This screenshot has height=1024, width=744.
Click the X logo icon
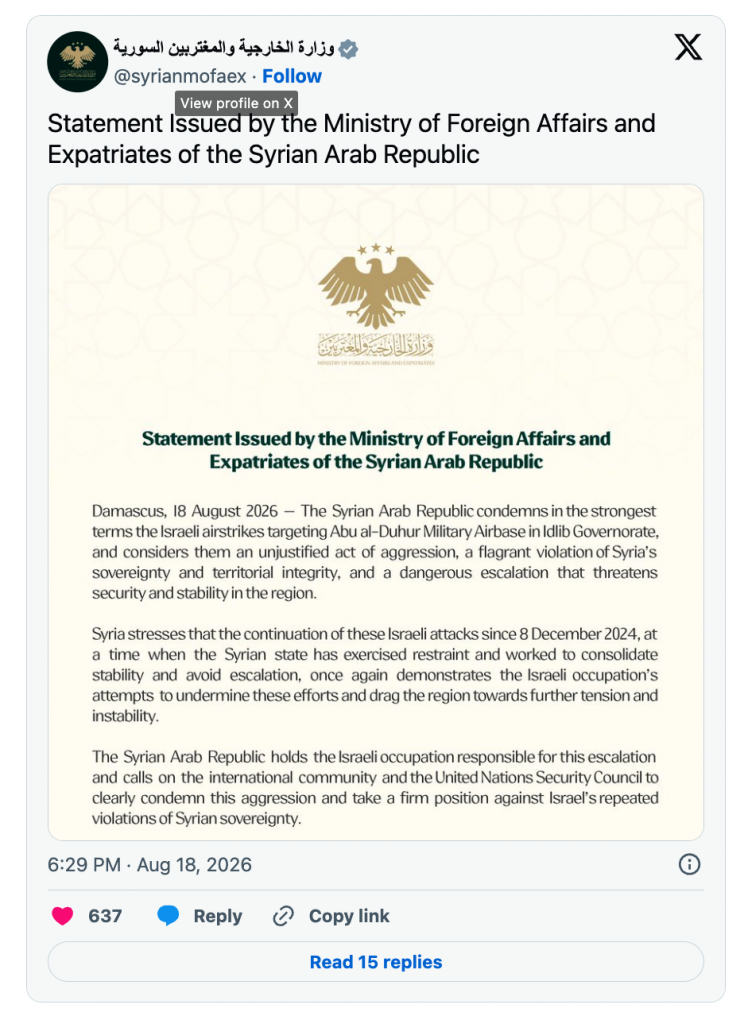click(x=688, y=47)
